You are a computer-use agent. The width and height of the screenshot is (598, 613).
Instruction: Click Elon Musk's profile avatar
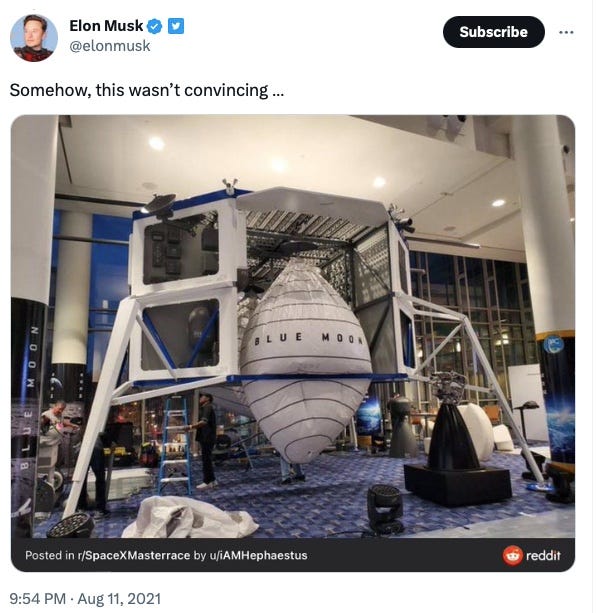34,38
